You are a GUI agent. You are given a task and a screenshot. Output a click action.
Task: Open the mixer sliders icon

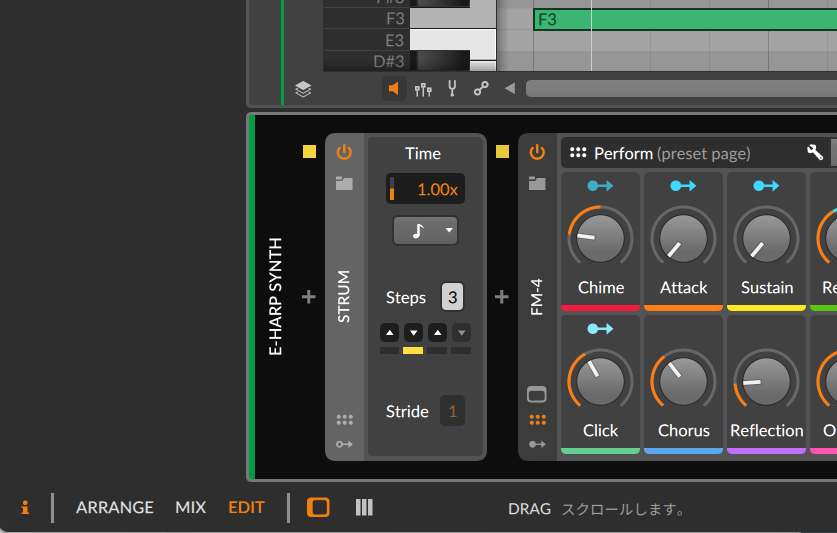(423, 89)
